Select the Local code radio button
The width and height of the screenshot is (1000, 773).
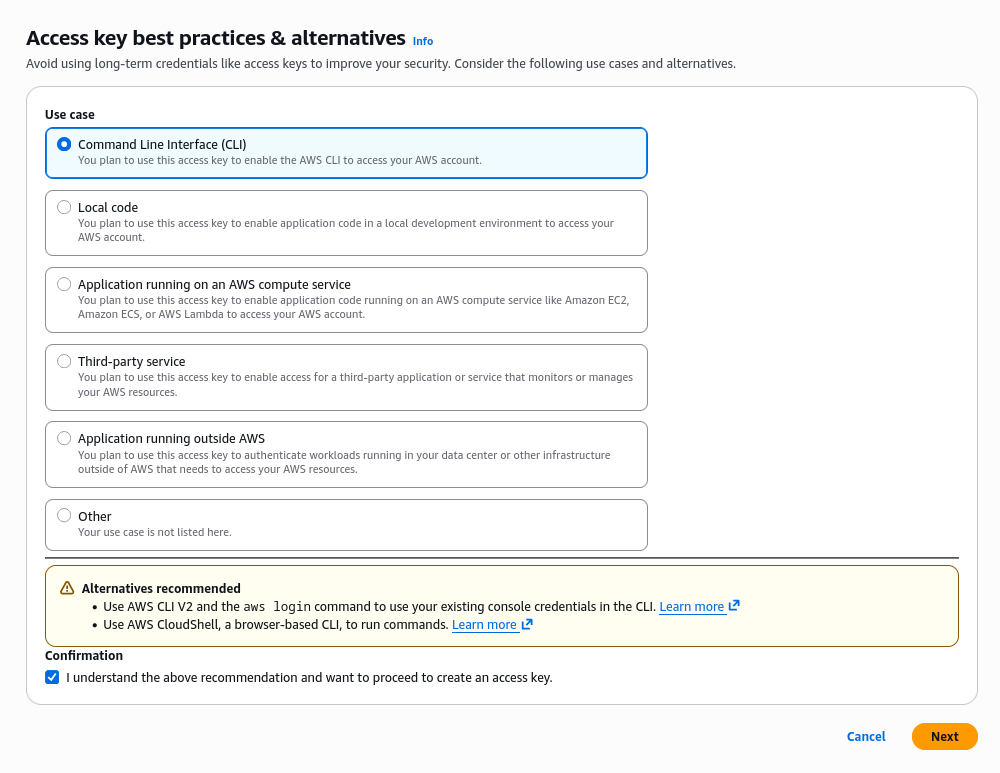(x=64, y=207)
